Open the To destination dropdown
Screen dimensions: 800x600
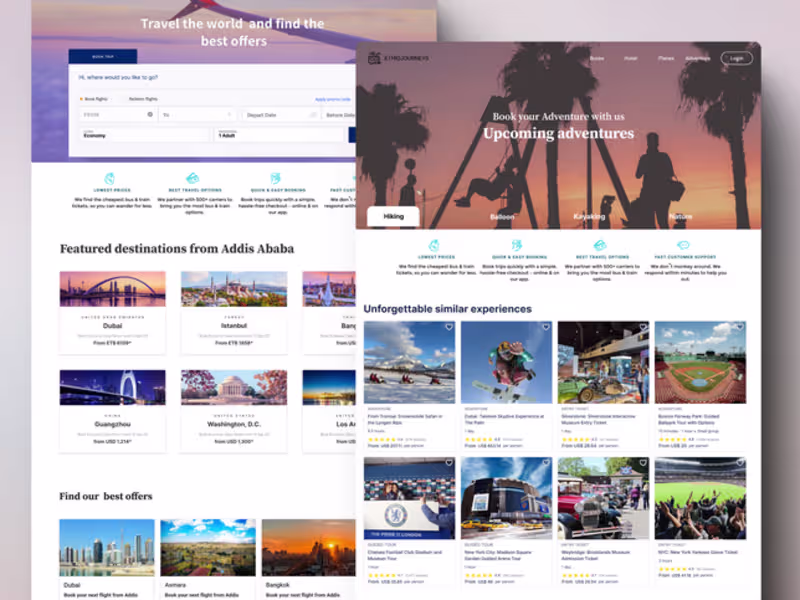tap(197, 115)
